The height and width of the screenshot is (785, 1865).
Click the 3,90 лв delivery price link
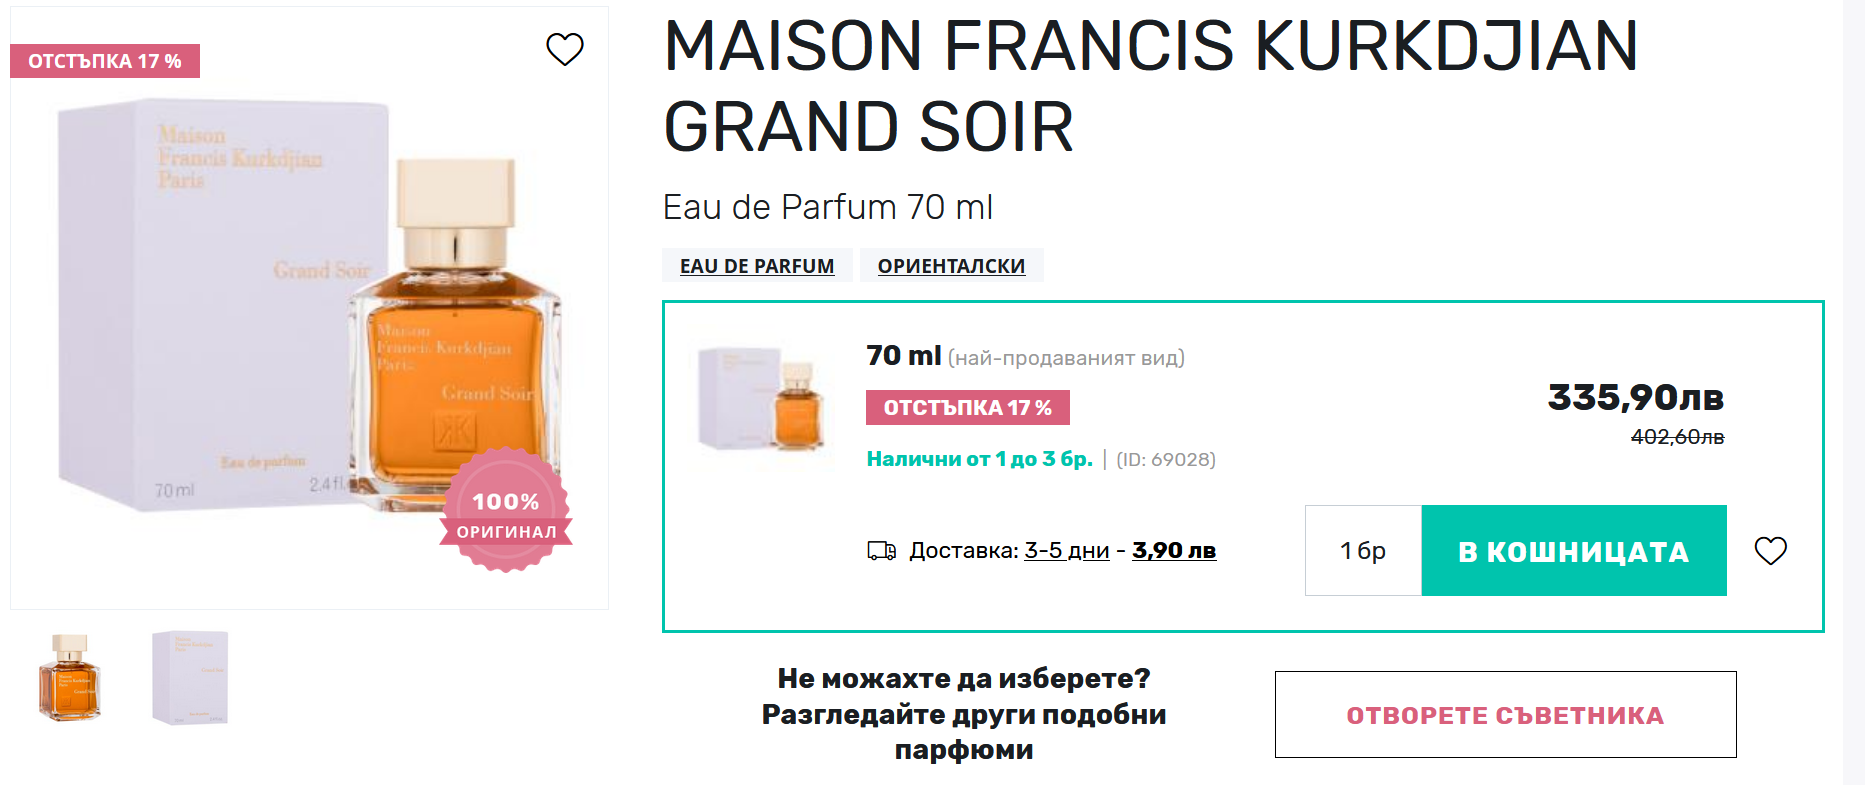pyautogui.click(x=1173, y=551)
